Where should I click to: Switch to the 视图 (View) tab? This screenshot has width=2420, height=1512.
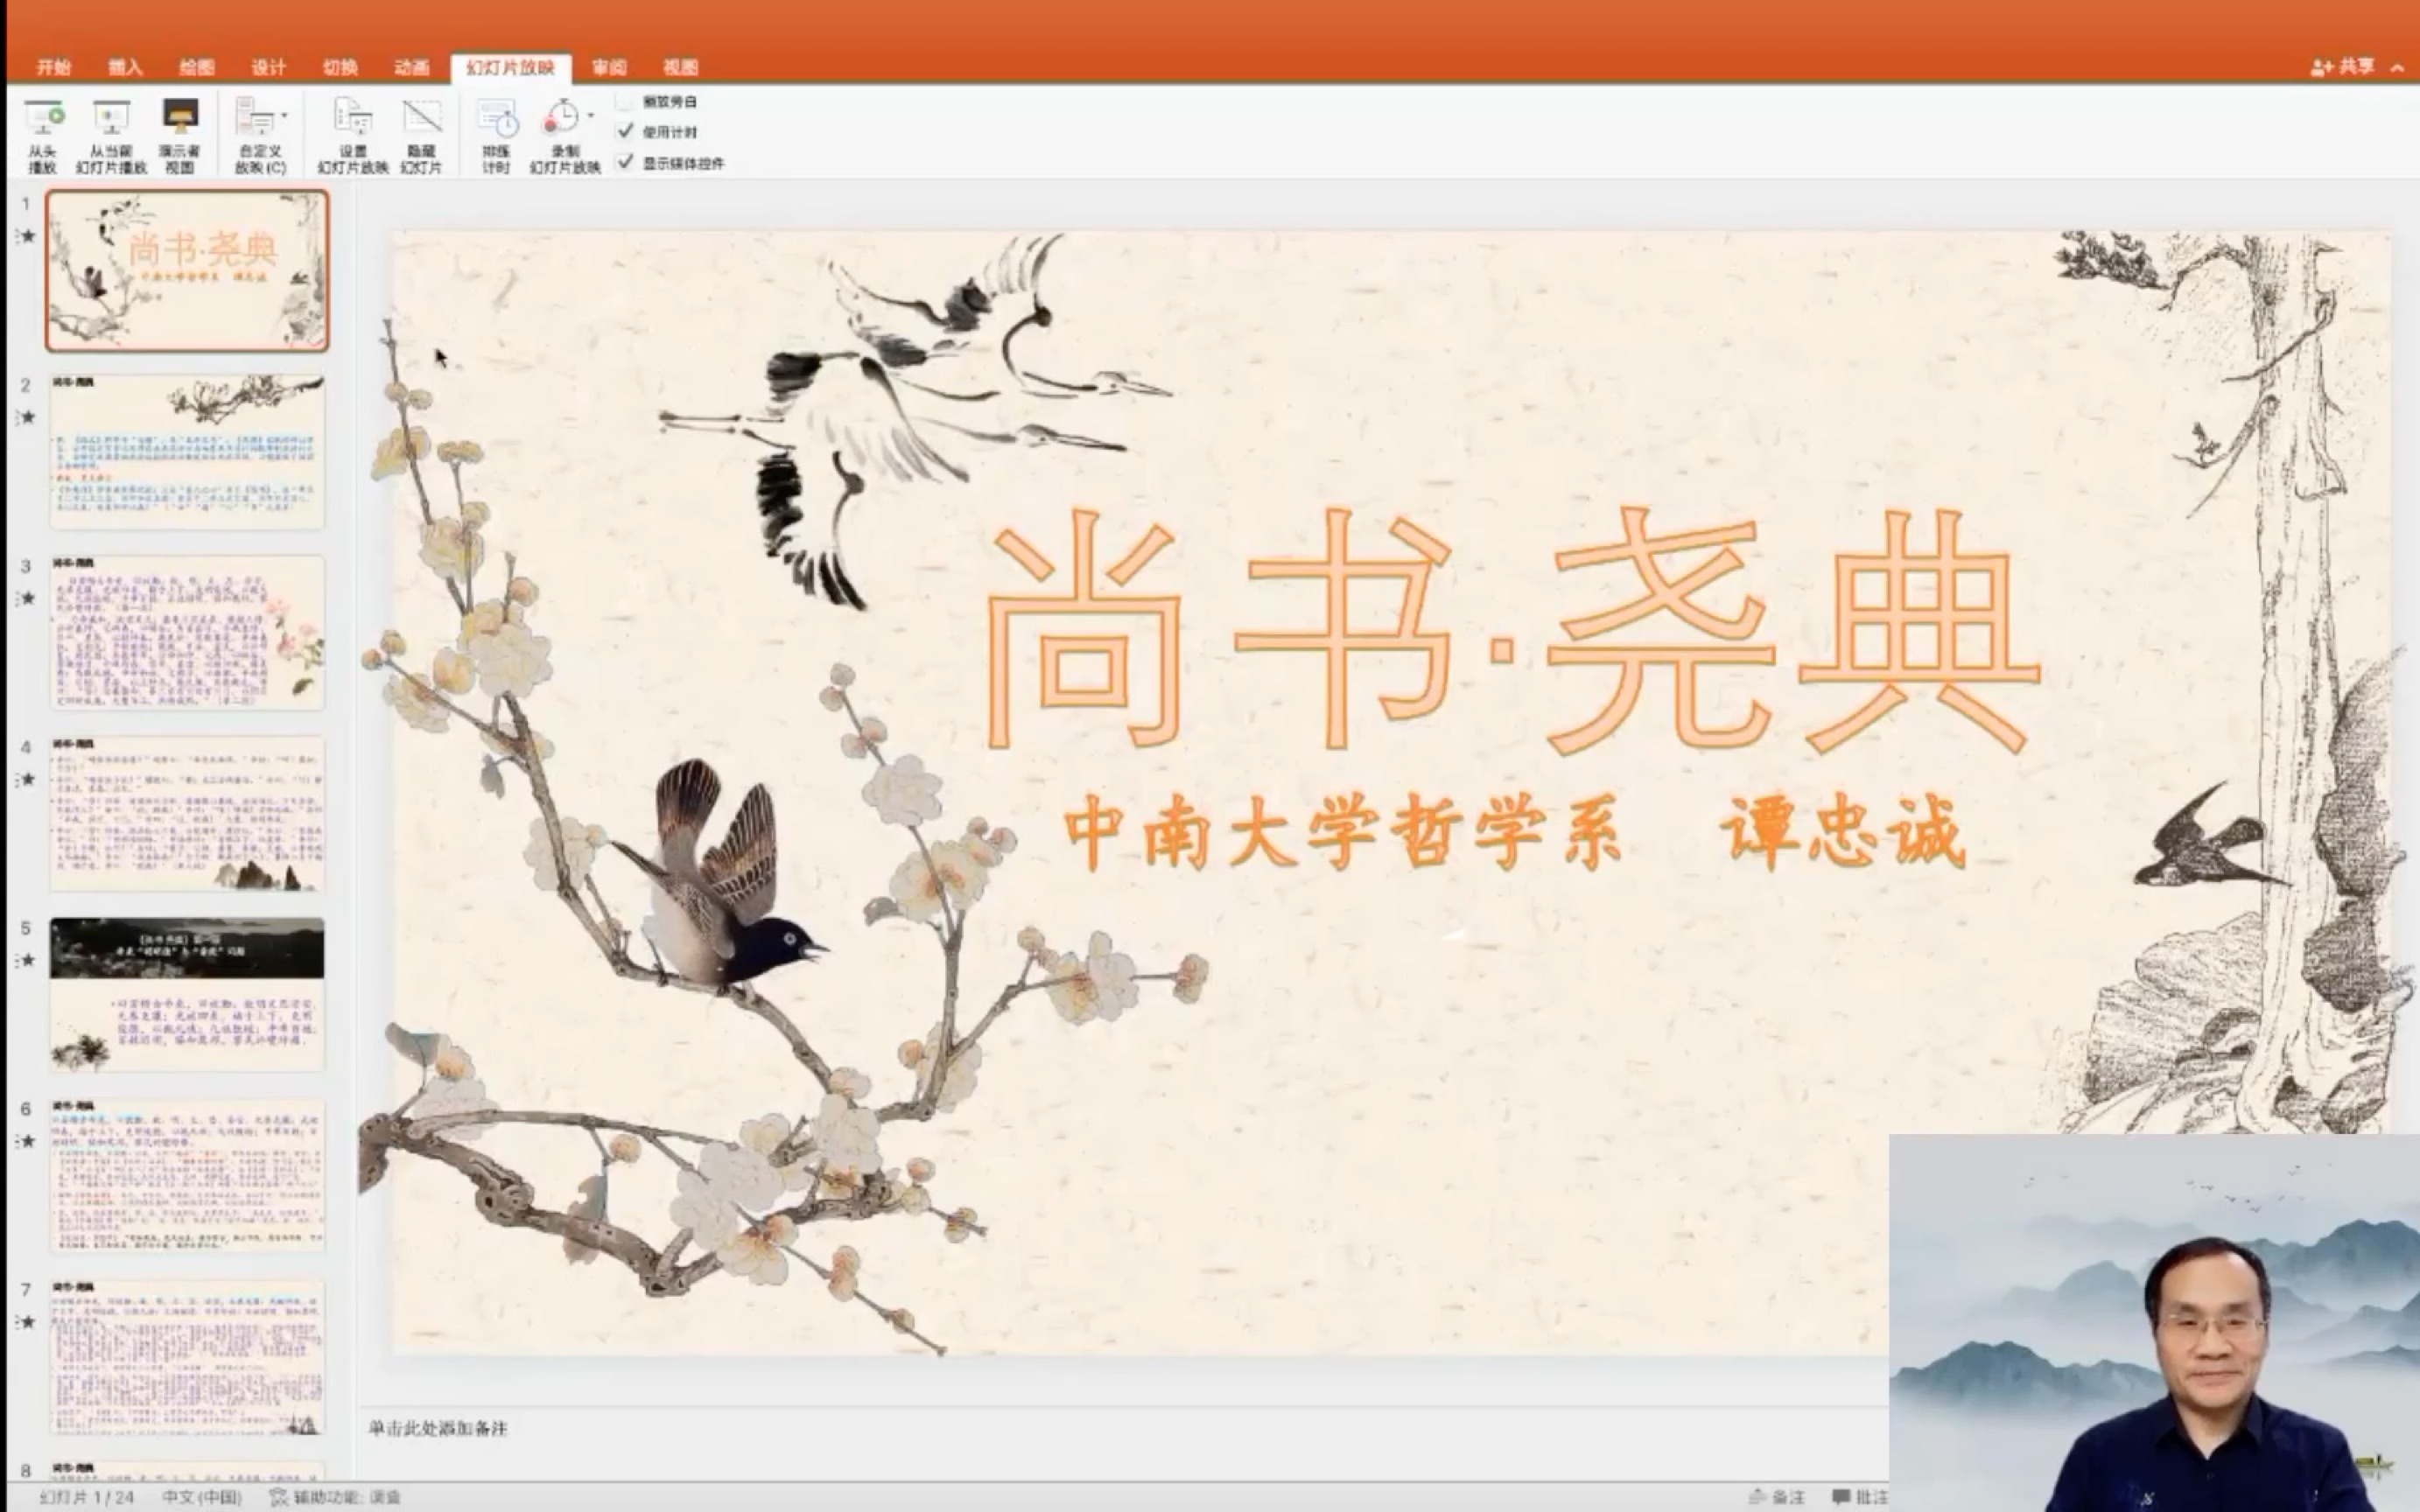tap(680, 67)
